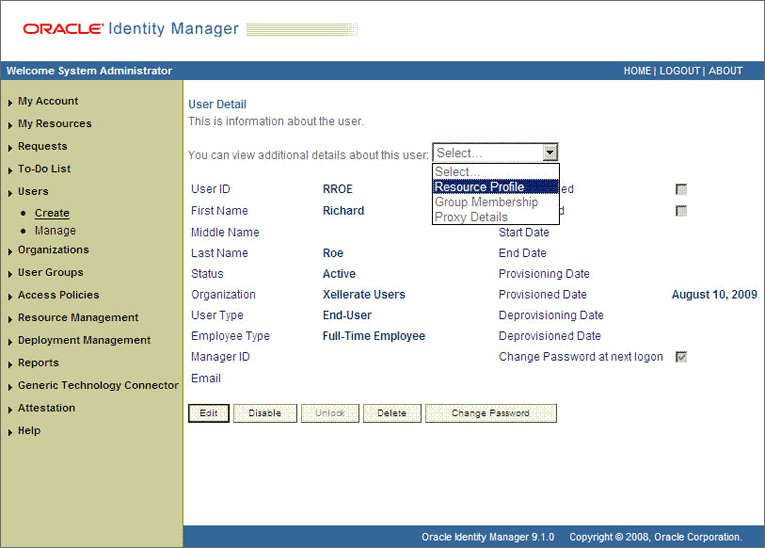
Task: Click the Change Password button
Action: coord(490,413)
